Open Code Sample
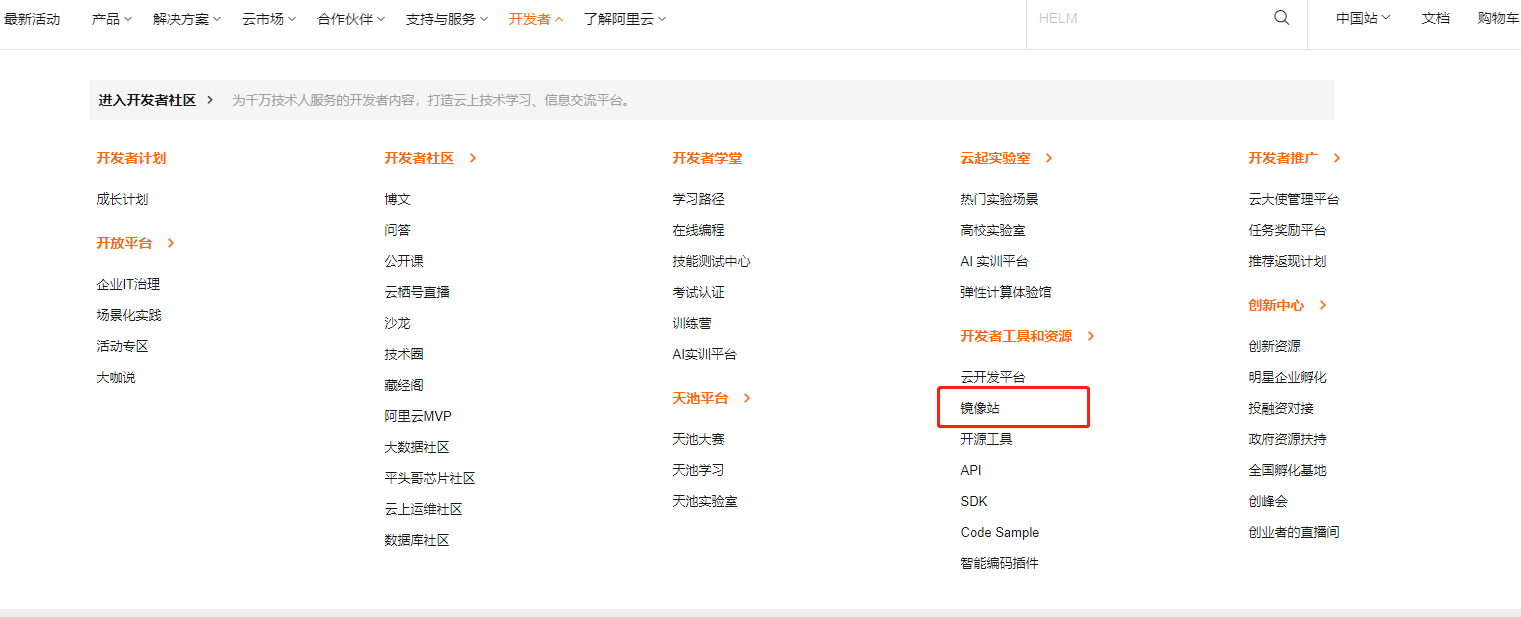Viewport: 1521px width, 617px height. [x=1000, y=532]
